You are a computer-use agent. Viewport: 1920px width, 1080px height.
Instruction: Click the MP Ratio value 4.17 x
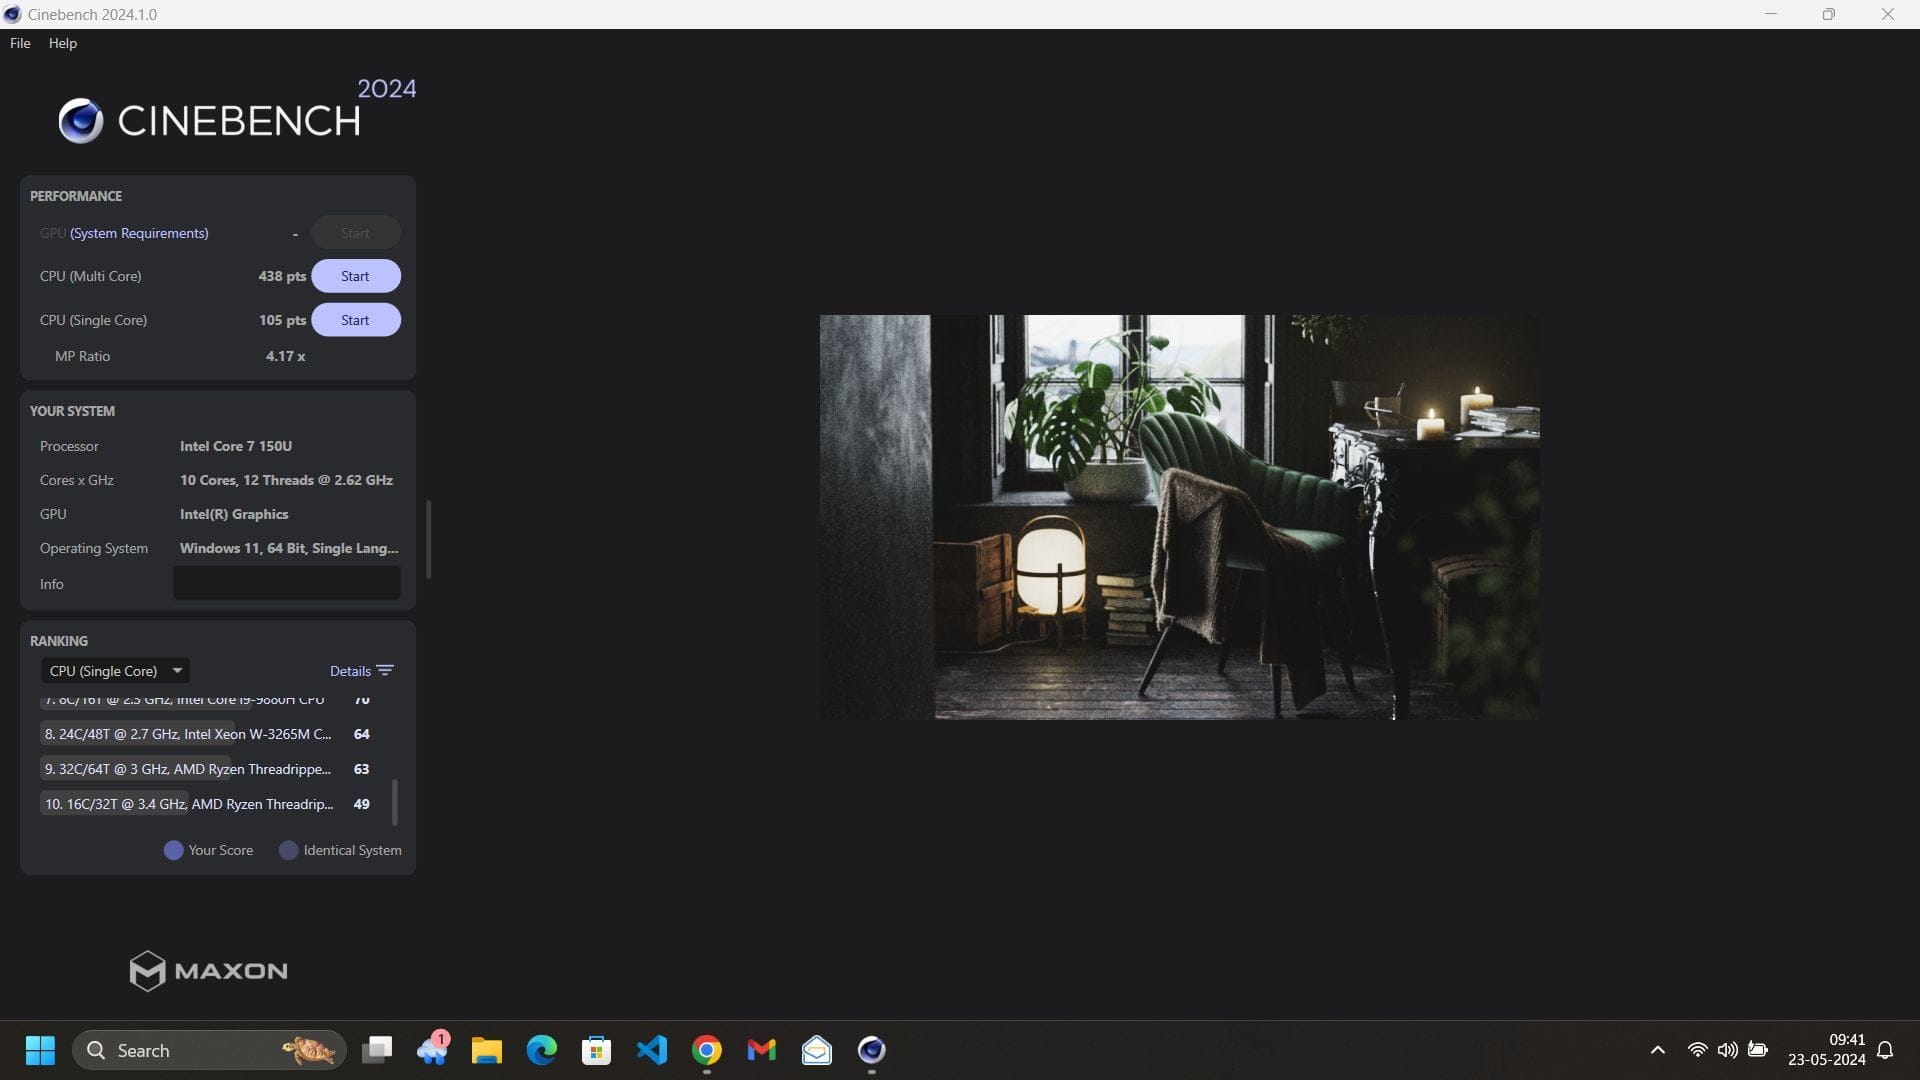285,356
